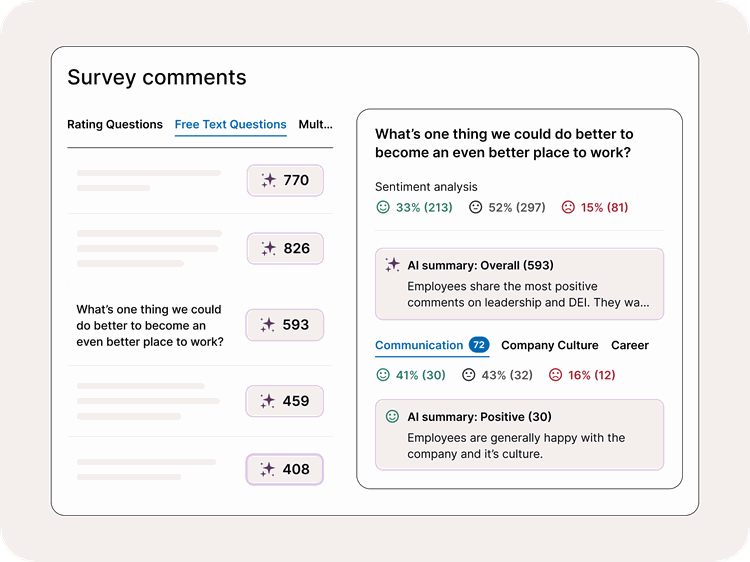Switch to the Career topic tab
Image resolution: width=750 pixels, height=562 pixels.
tap(629, 345)
